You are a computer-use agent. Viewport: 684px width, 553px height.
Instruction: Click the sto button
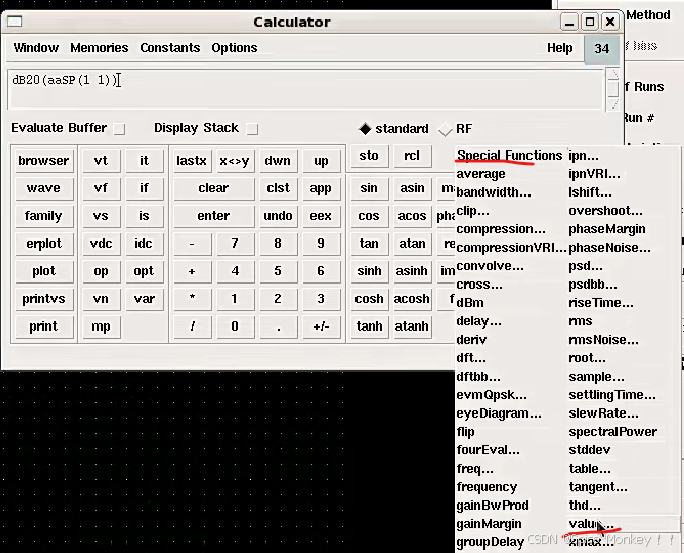(x=369, y=156)
